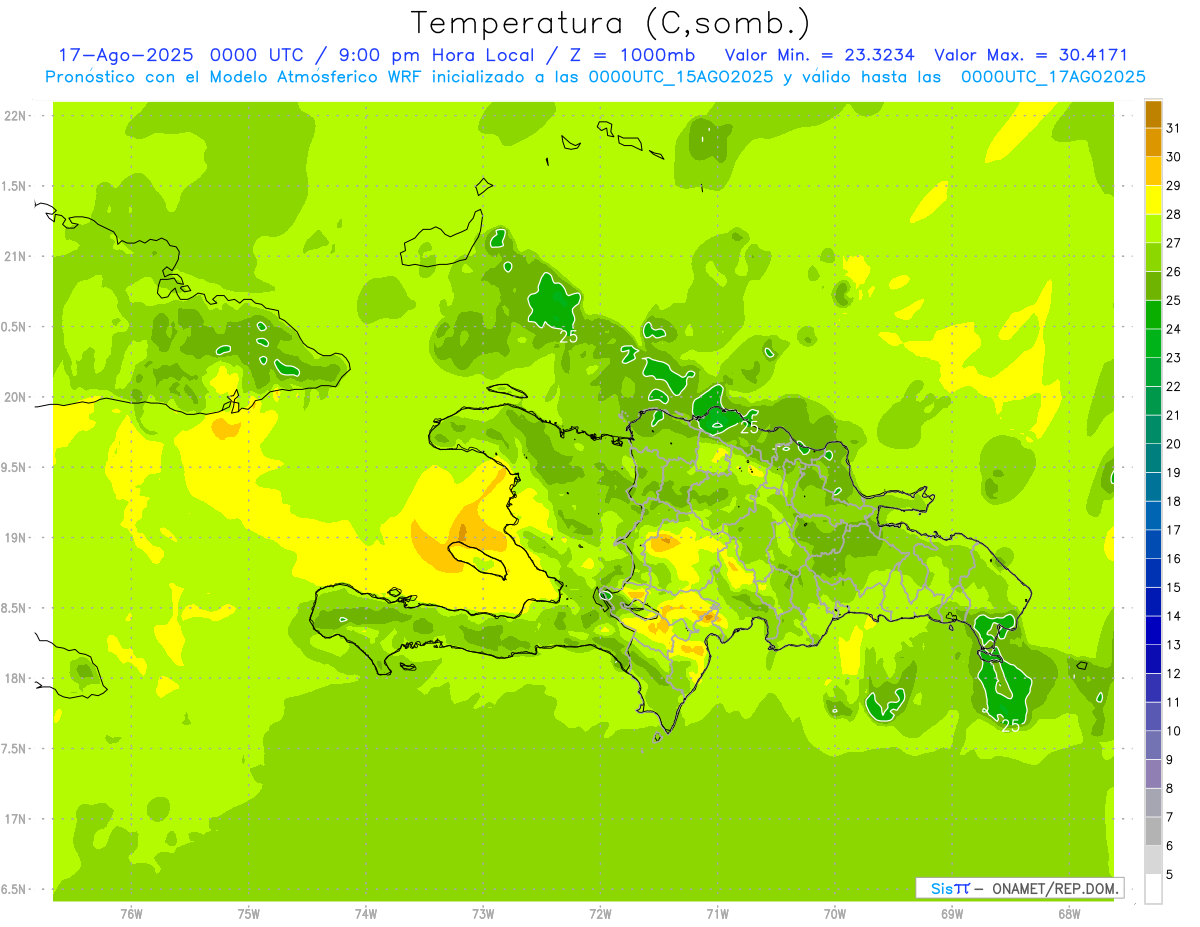Click the title 'Temperatura (C,somb.)'
This screenshot has height=927, width=1200.
[x=611, y=22]
